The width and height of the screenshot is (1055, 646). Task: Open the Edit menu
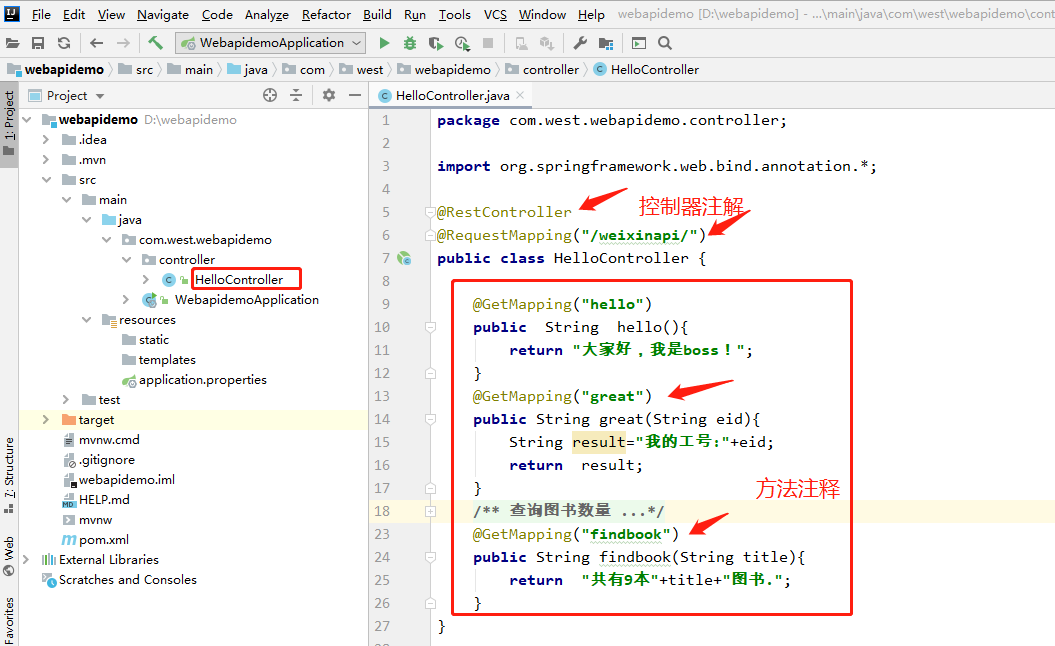(x=74, y=14)
